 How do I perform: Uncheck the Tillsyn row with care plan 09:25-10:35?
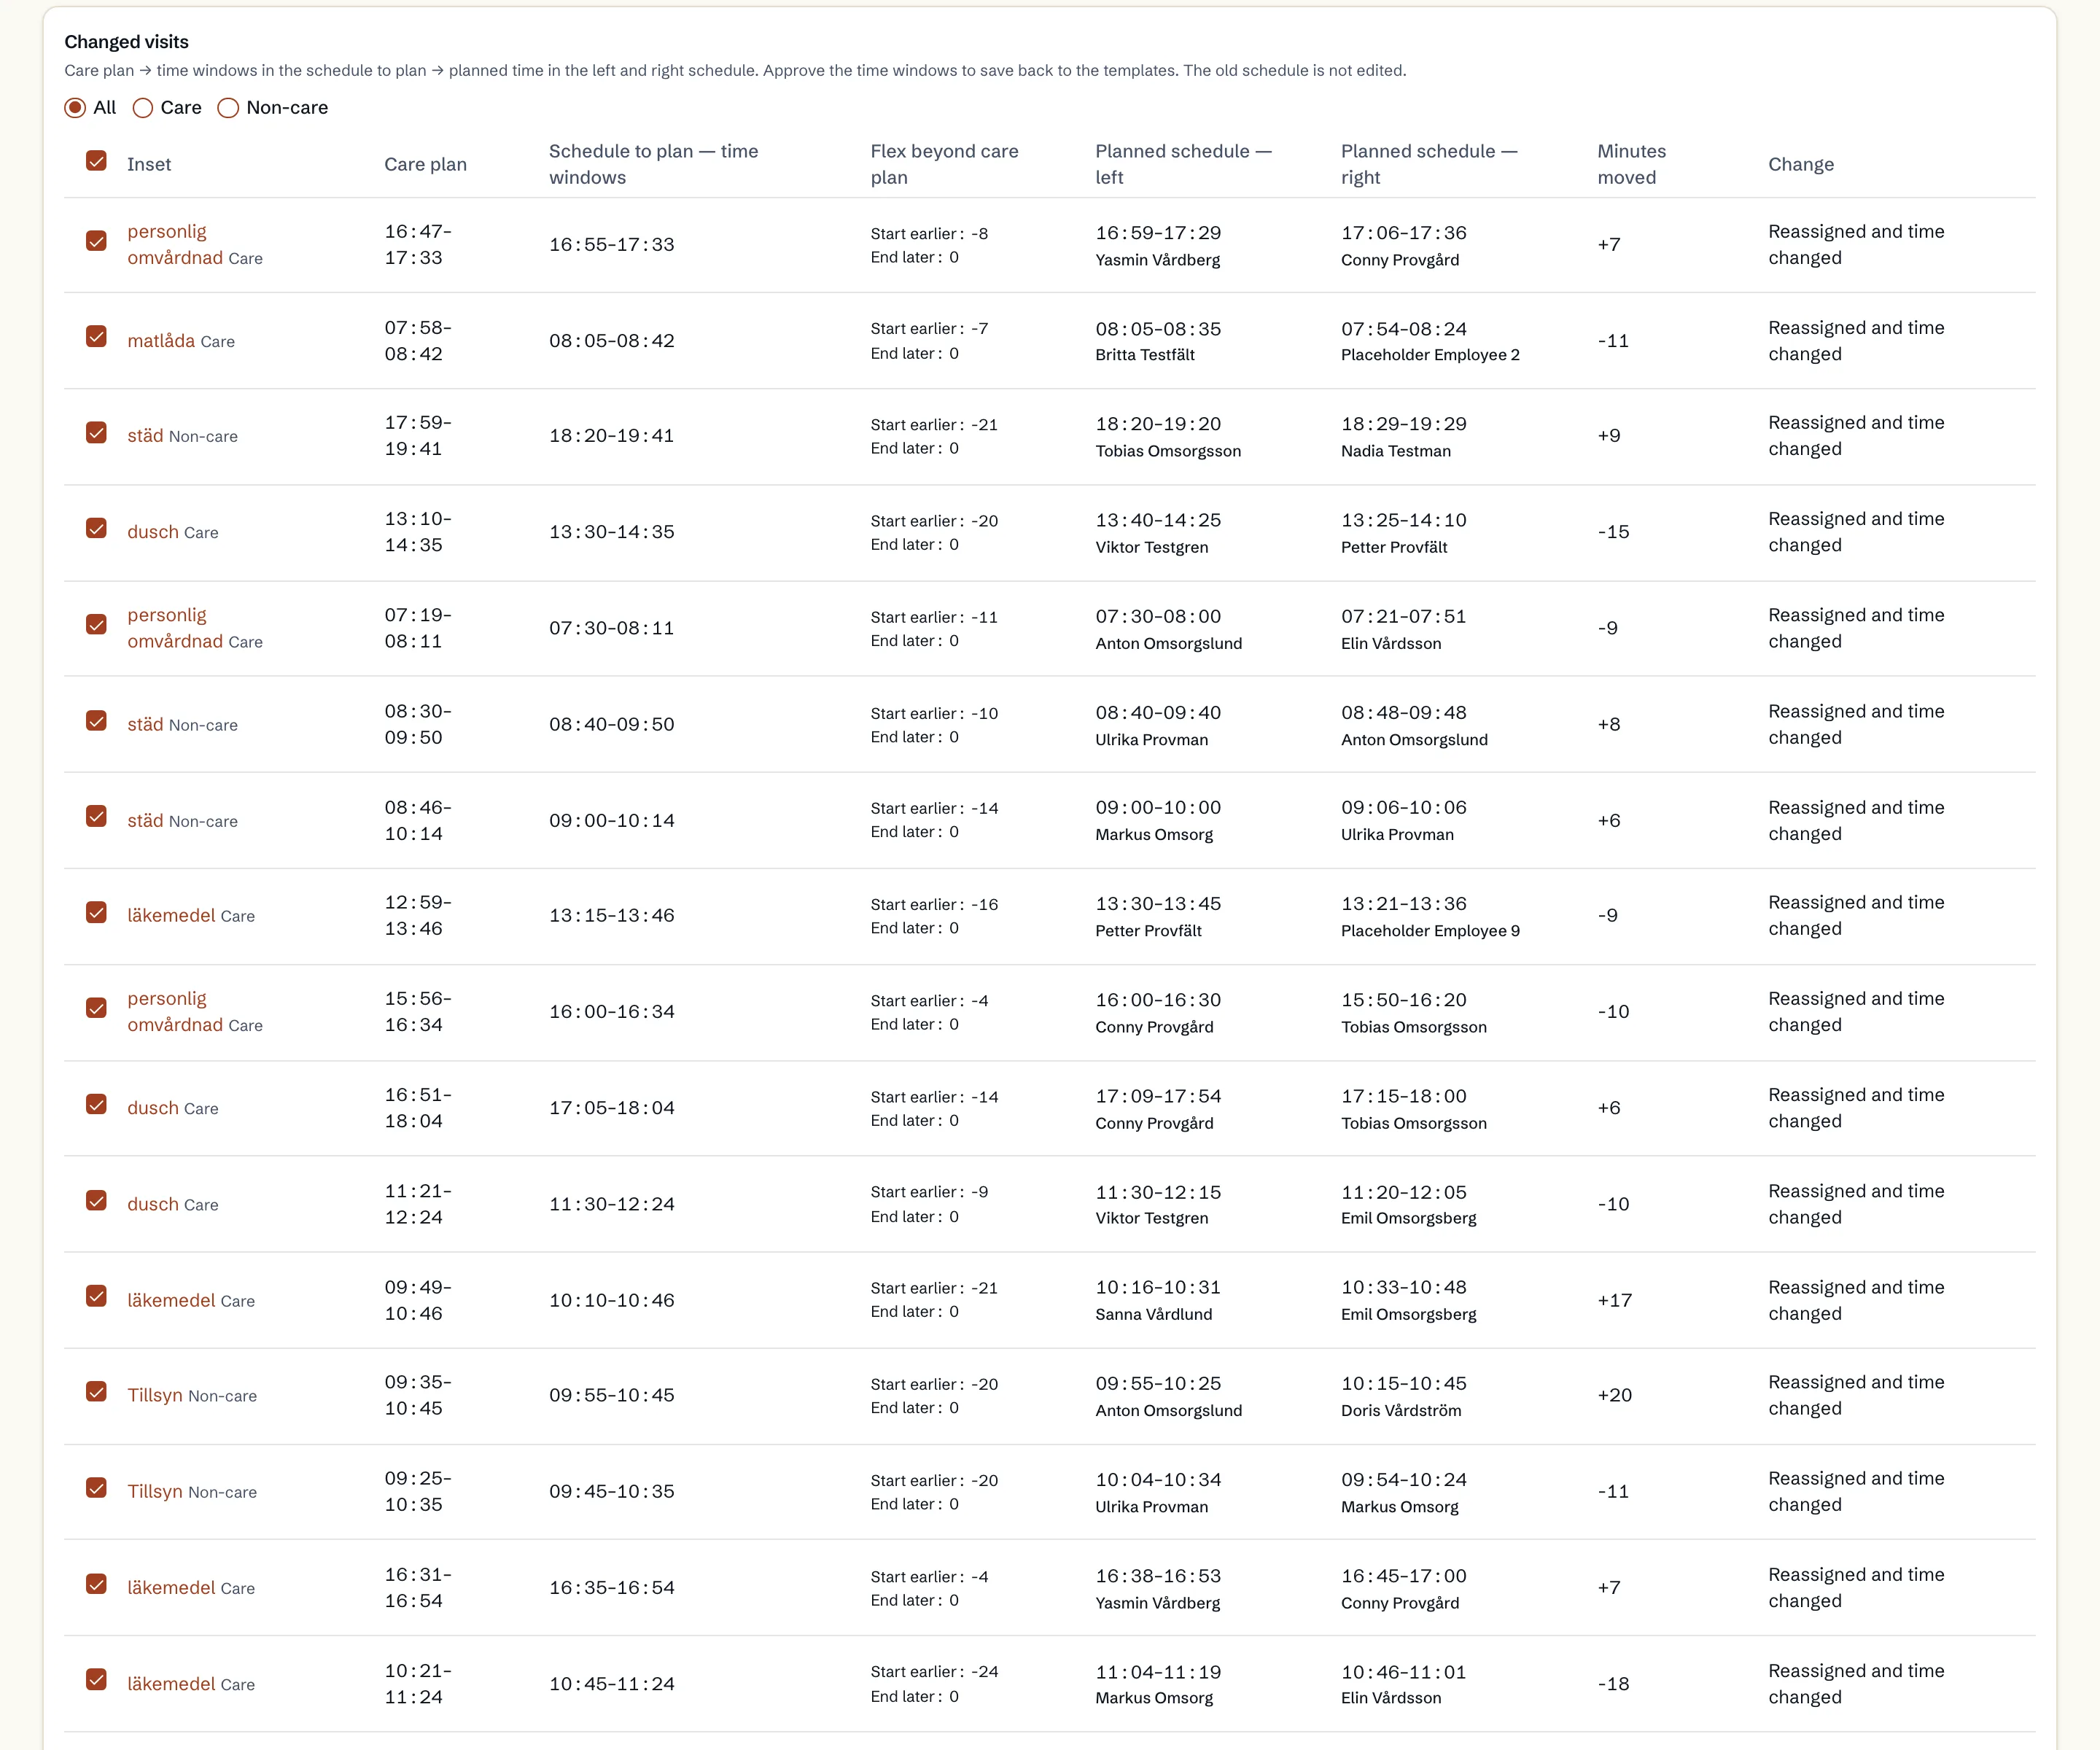[96, 1487]
